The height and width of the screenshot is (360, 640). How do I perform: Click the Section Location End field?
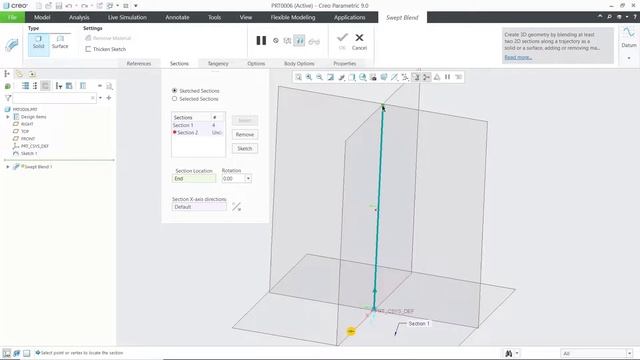point(194,179)
